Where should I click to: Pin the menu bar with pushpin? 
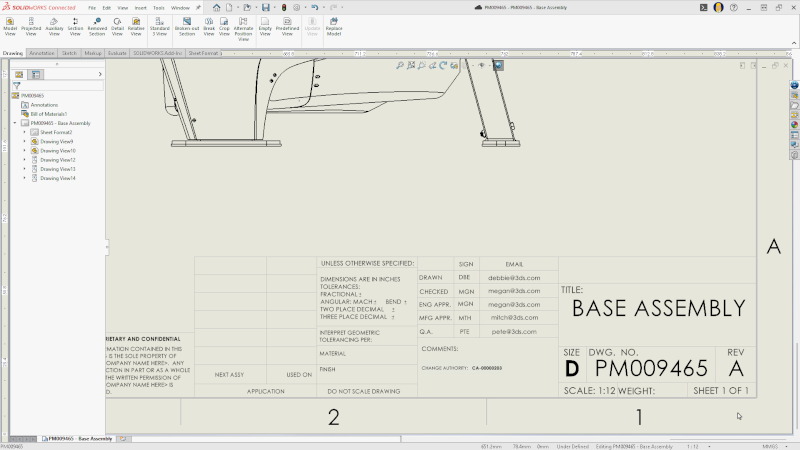coord(198,7)
